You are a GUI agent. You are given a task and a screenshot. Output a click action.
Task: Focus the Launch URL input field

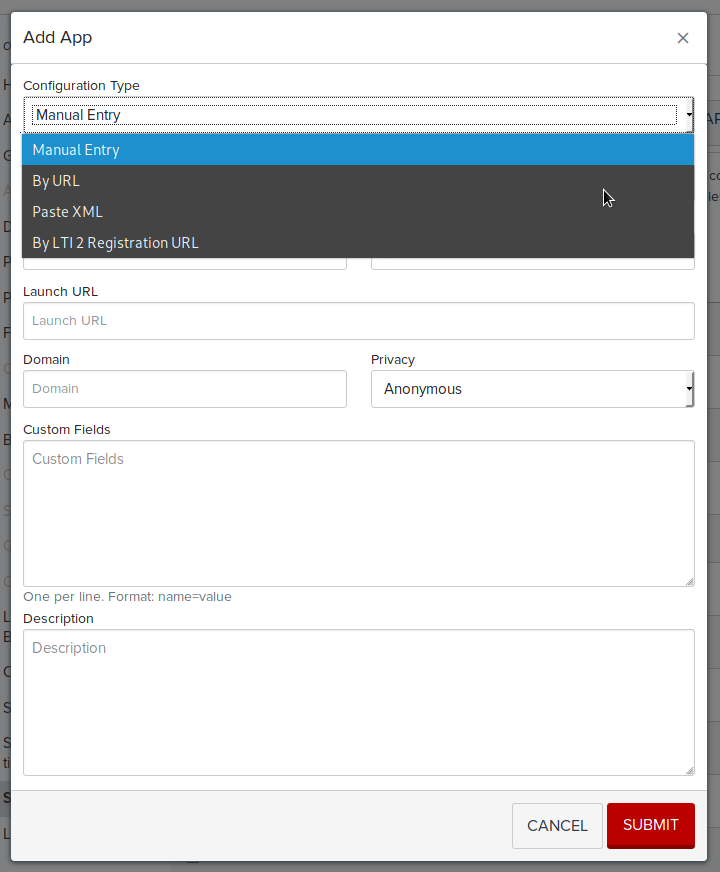coord(358,321)
